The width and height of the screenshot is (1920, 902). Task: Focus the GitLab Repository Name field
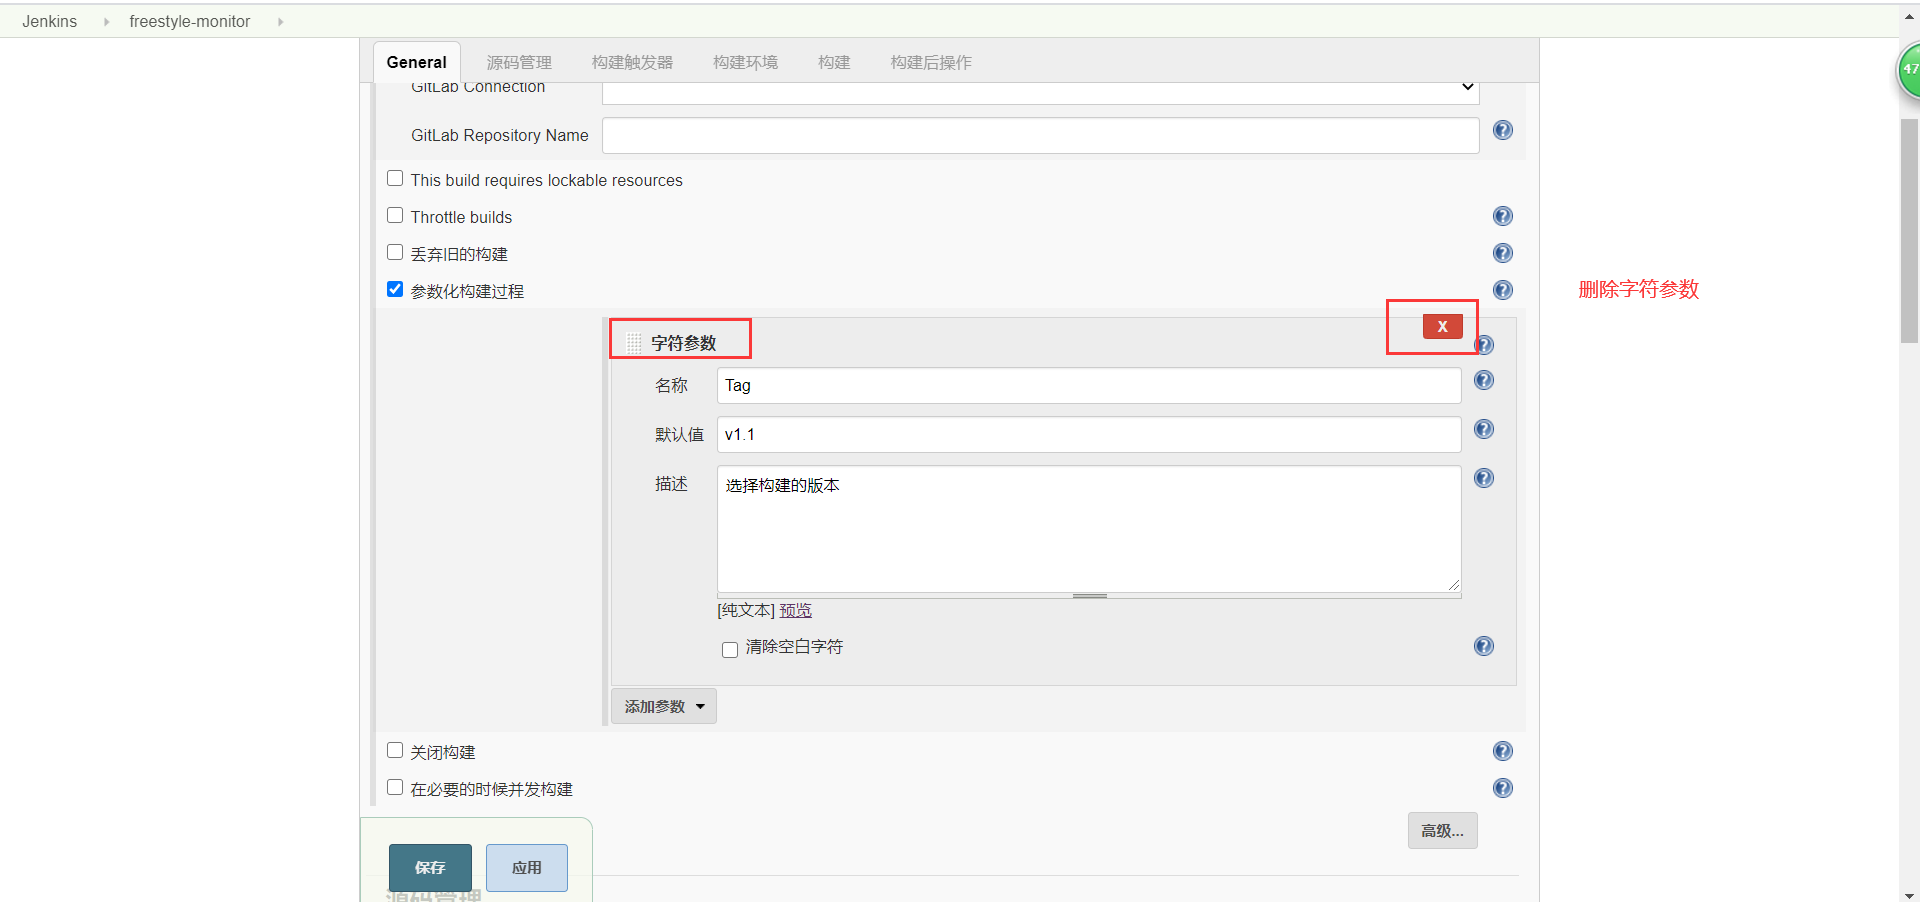(x=1040, y=135)
